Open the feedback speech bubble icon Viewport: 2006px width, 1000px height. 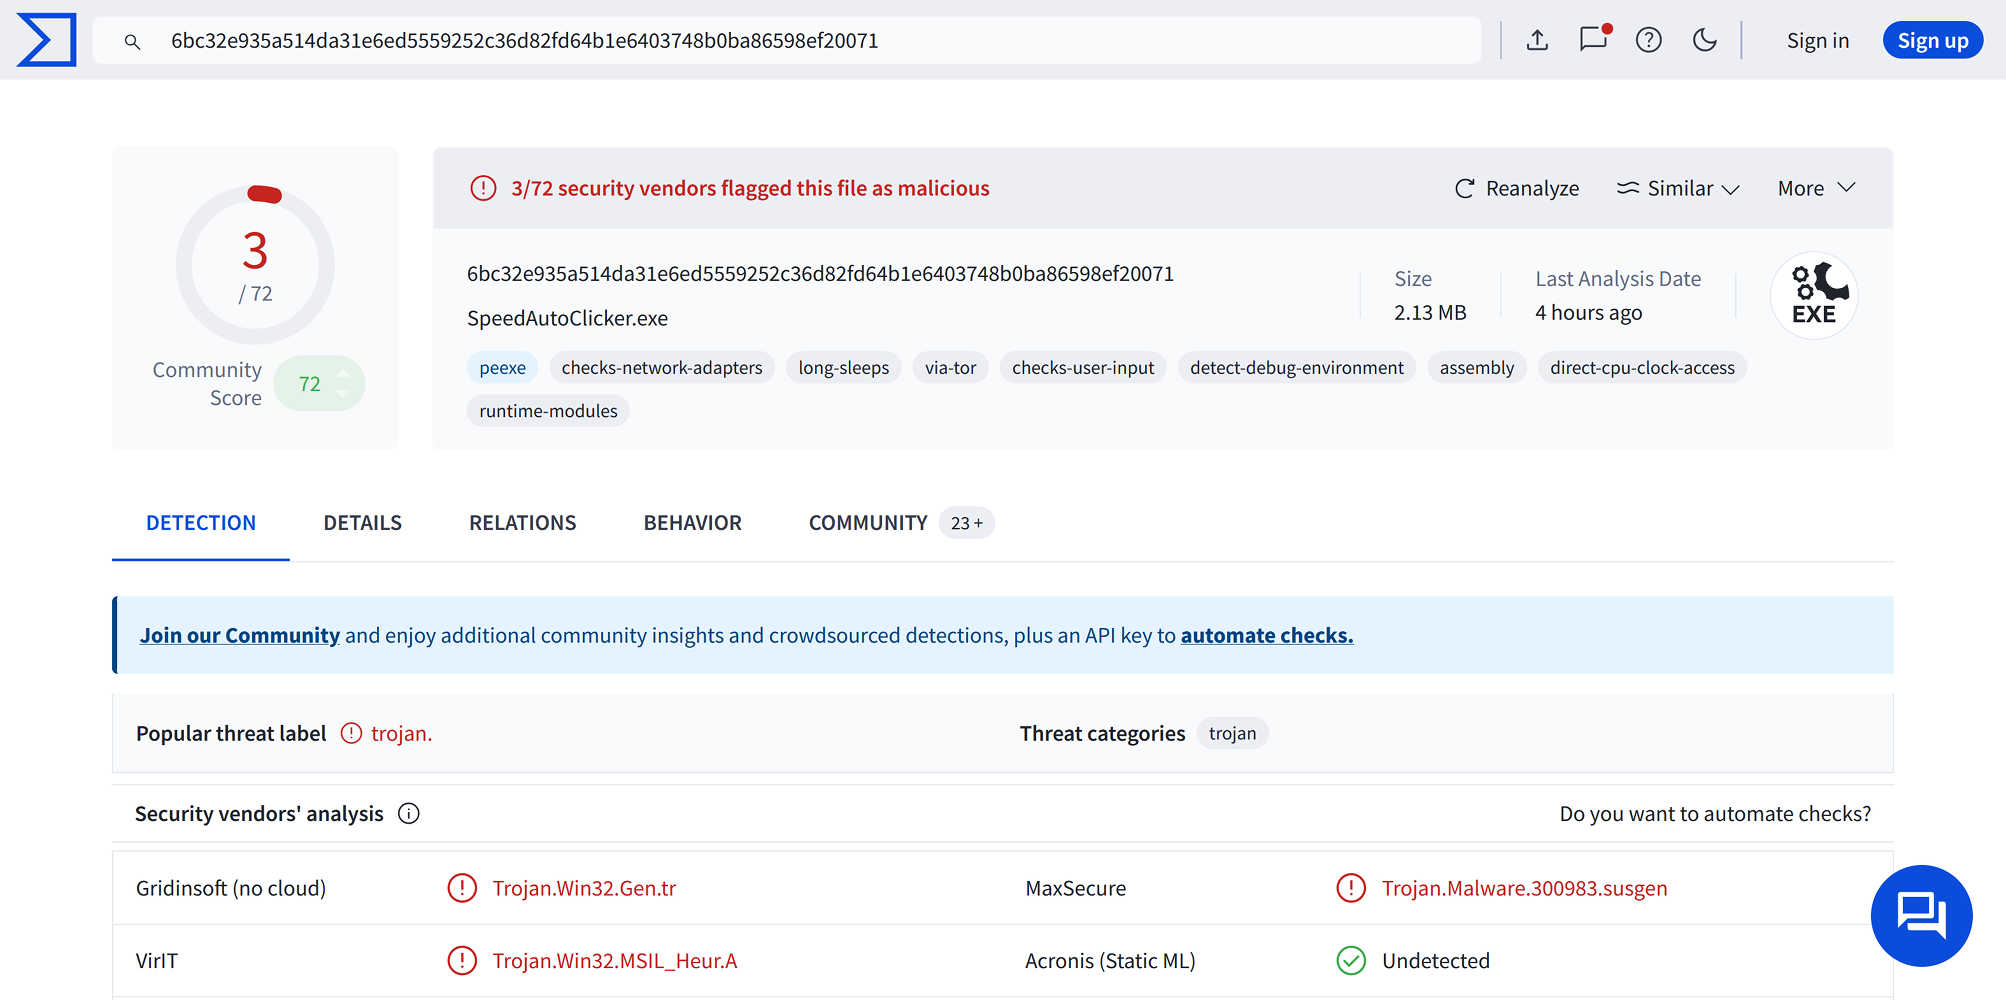1592,40
